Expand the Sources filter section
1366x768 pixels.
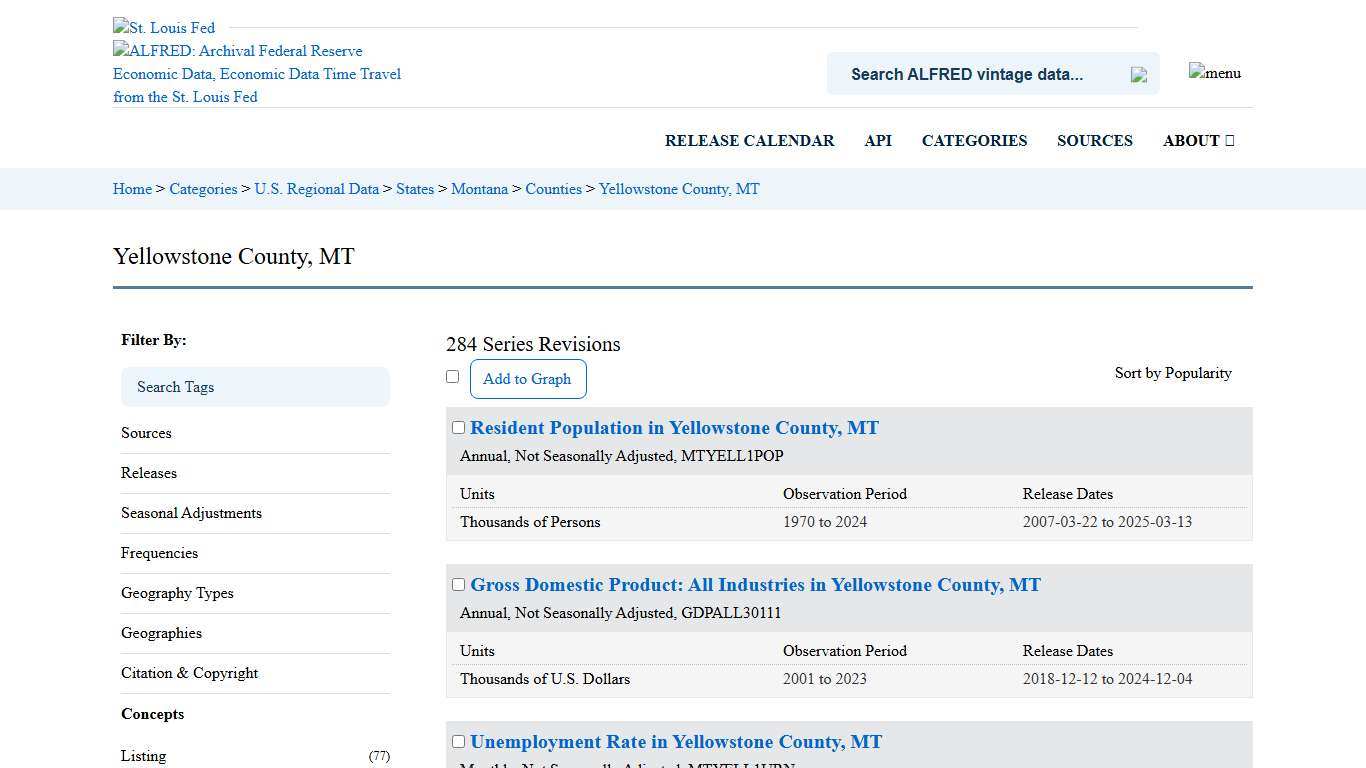146,432
